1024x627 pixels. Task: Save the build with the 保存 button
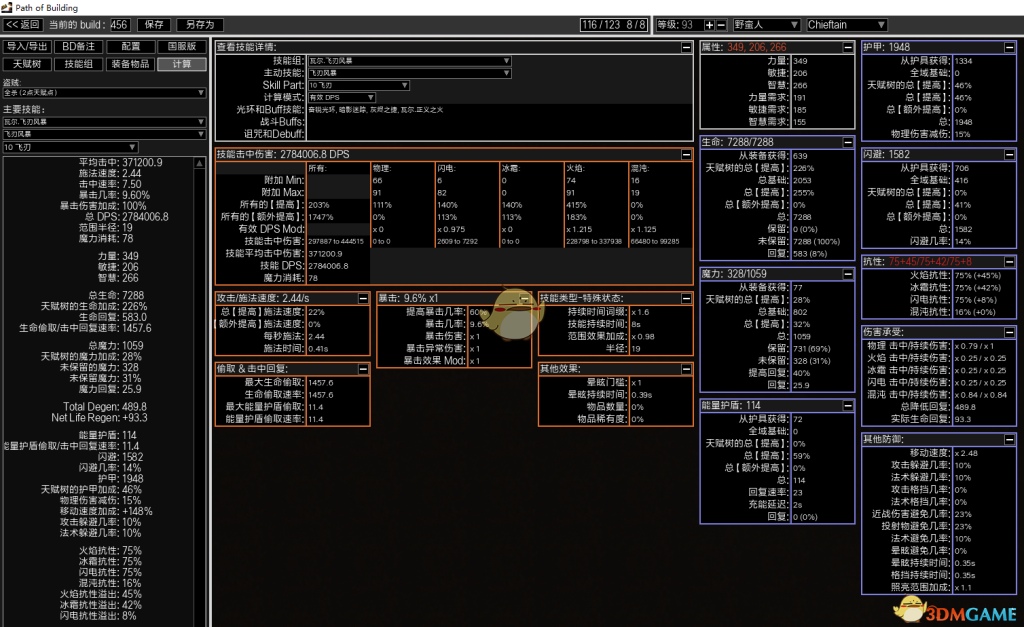click(154, 25)
